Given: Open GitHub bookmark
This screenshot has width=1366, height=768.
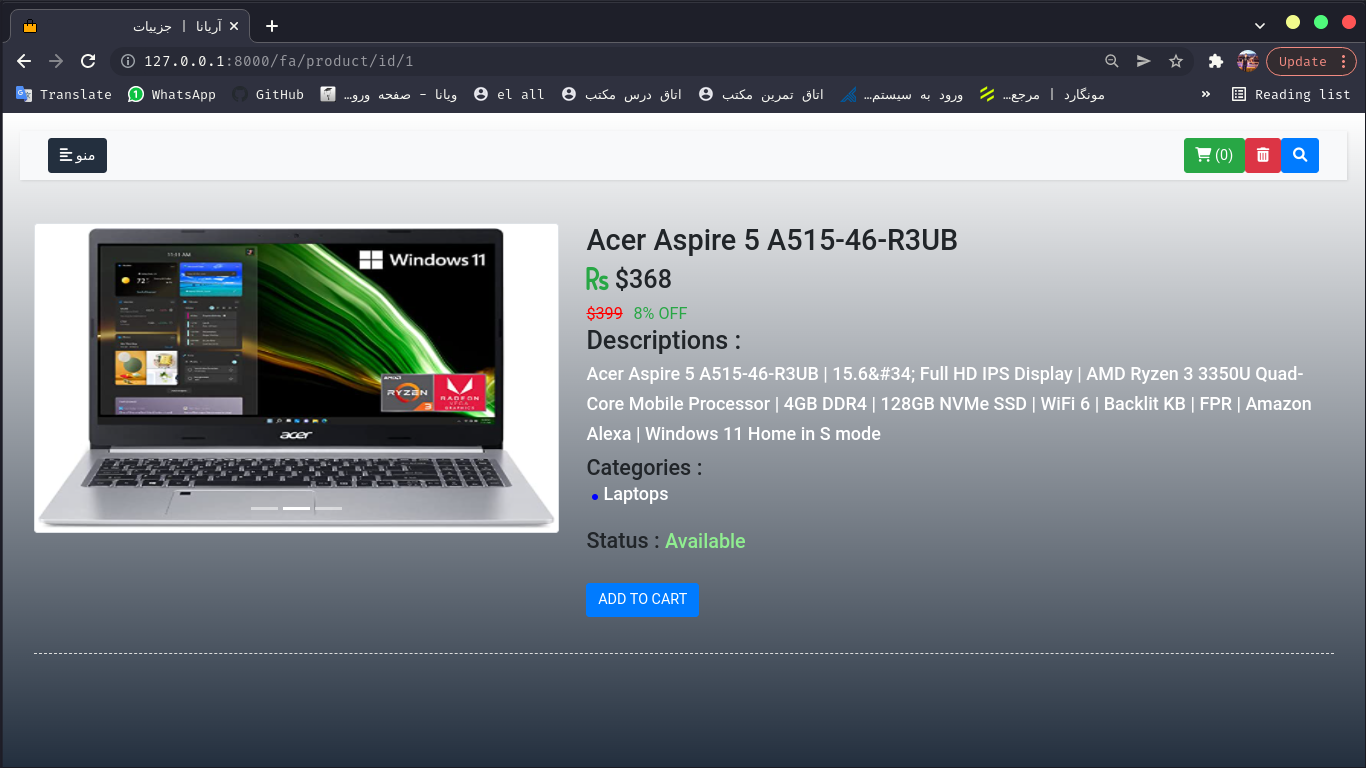Looking at the screenshot, I should coord(268,94).
